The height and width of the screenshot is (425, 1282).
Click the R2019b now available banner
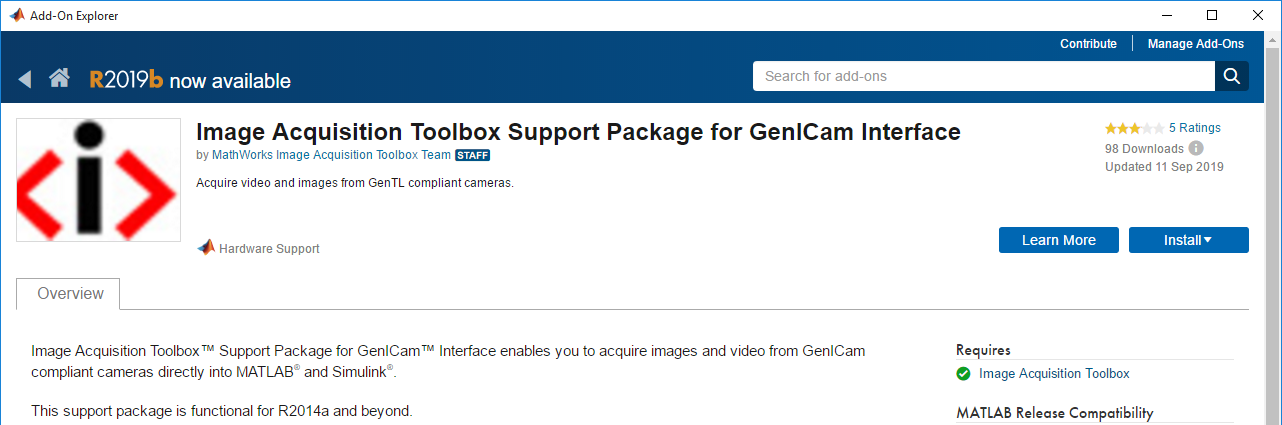click(190, 80)
